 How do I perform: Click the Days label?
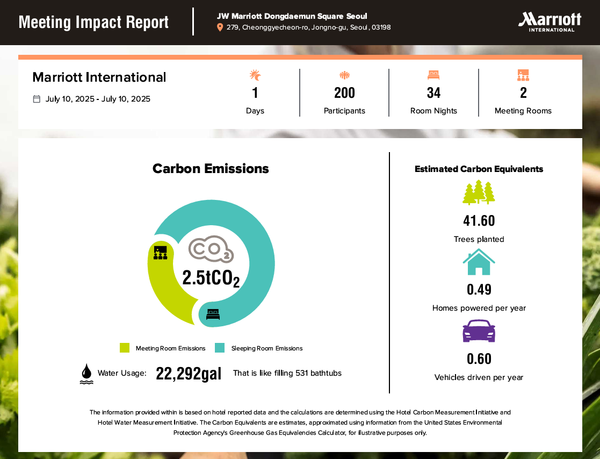coord(255,111)
